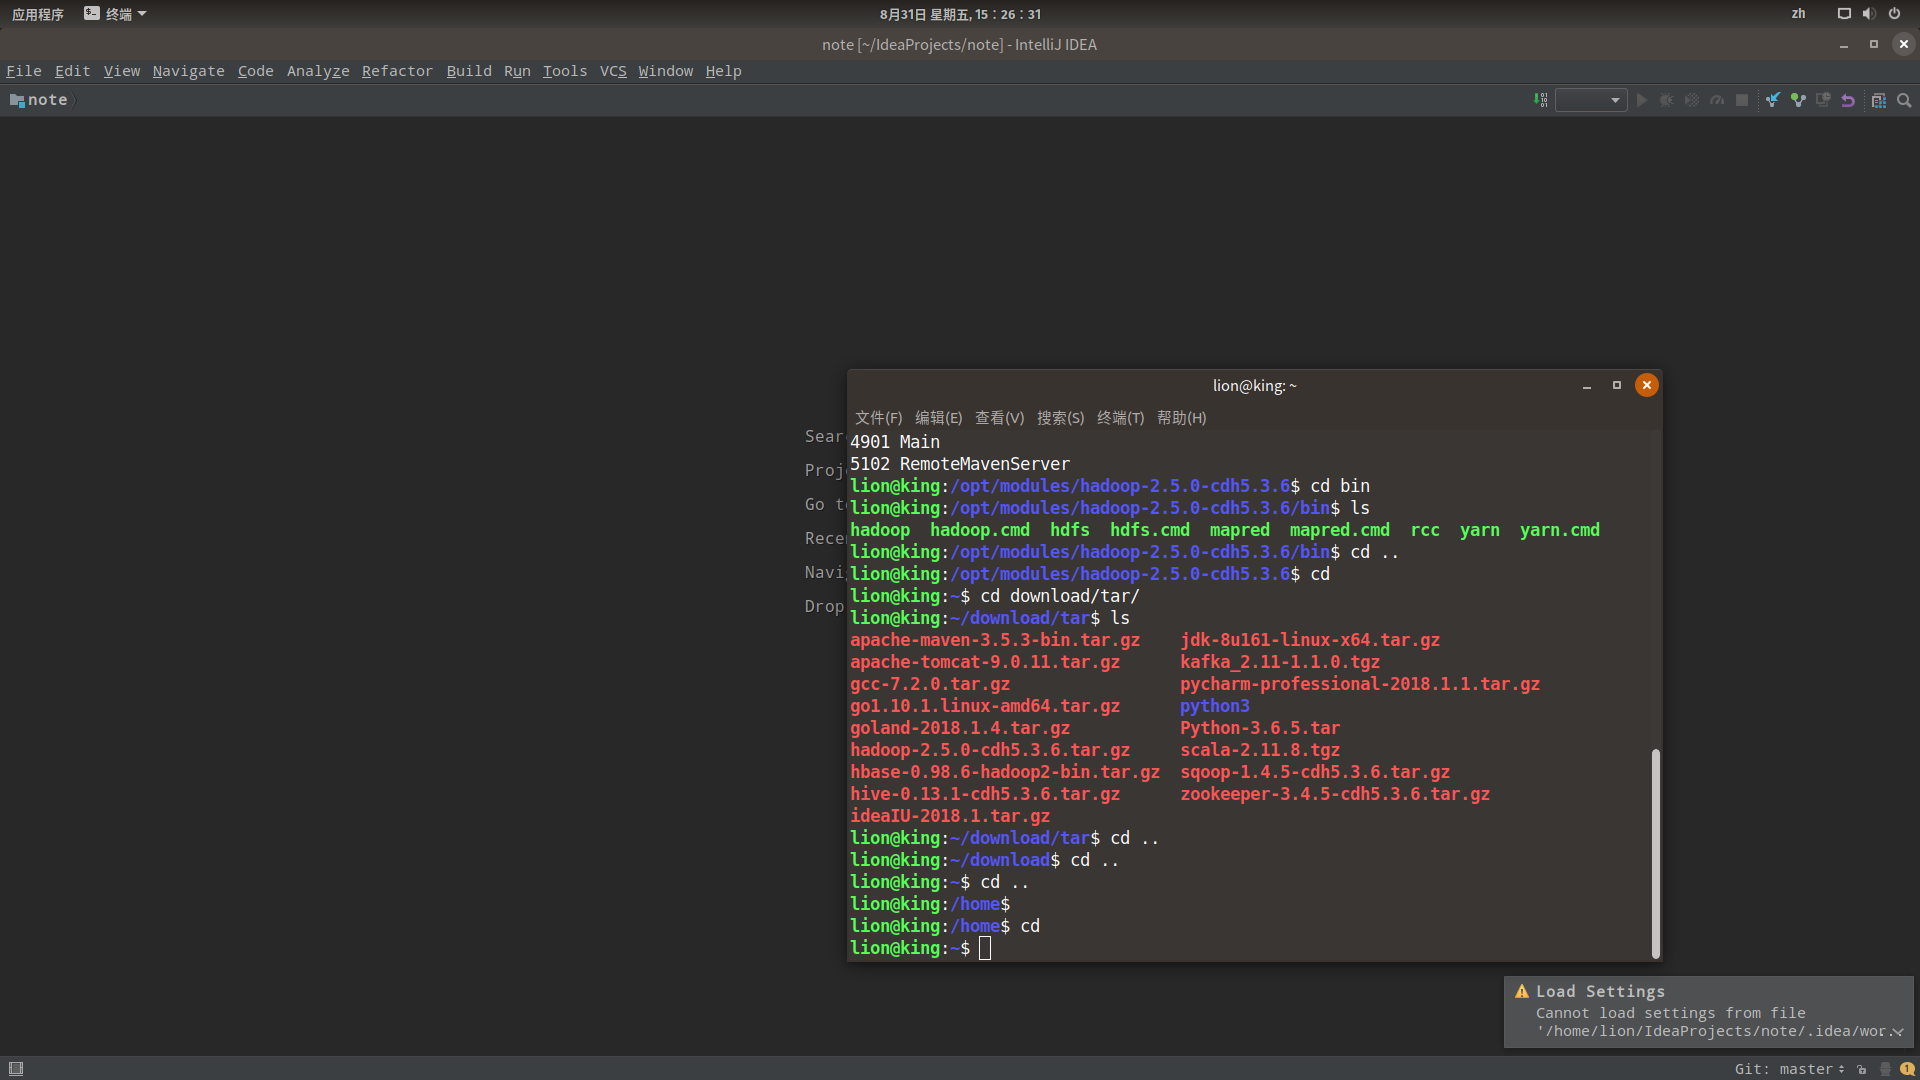The image size is (1920, 1080).
Task: Open the 终端 app menu in top bar
Action: [115, 14]
